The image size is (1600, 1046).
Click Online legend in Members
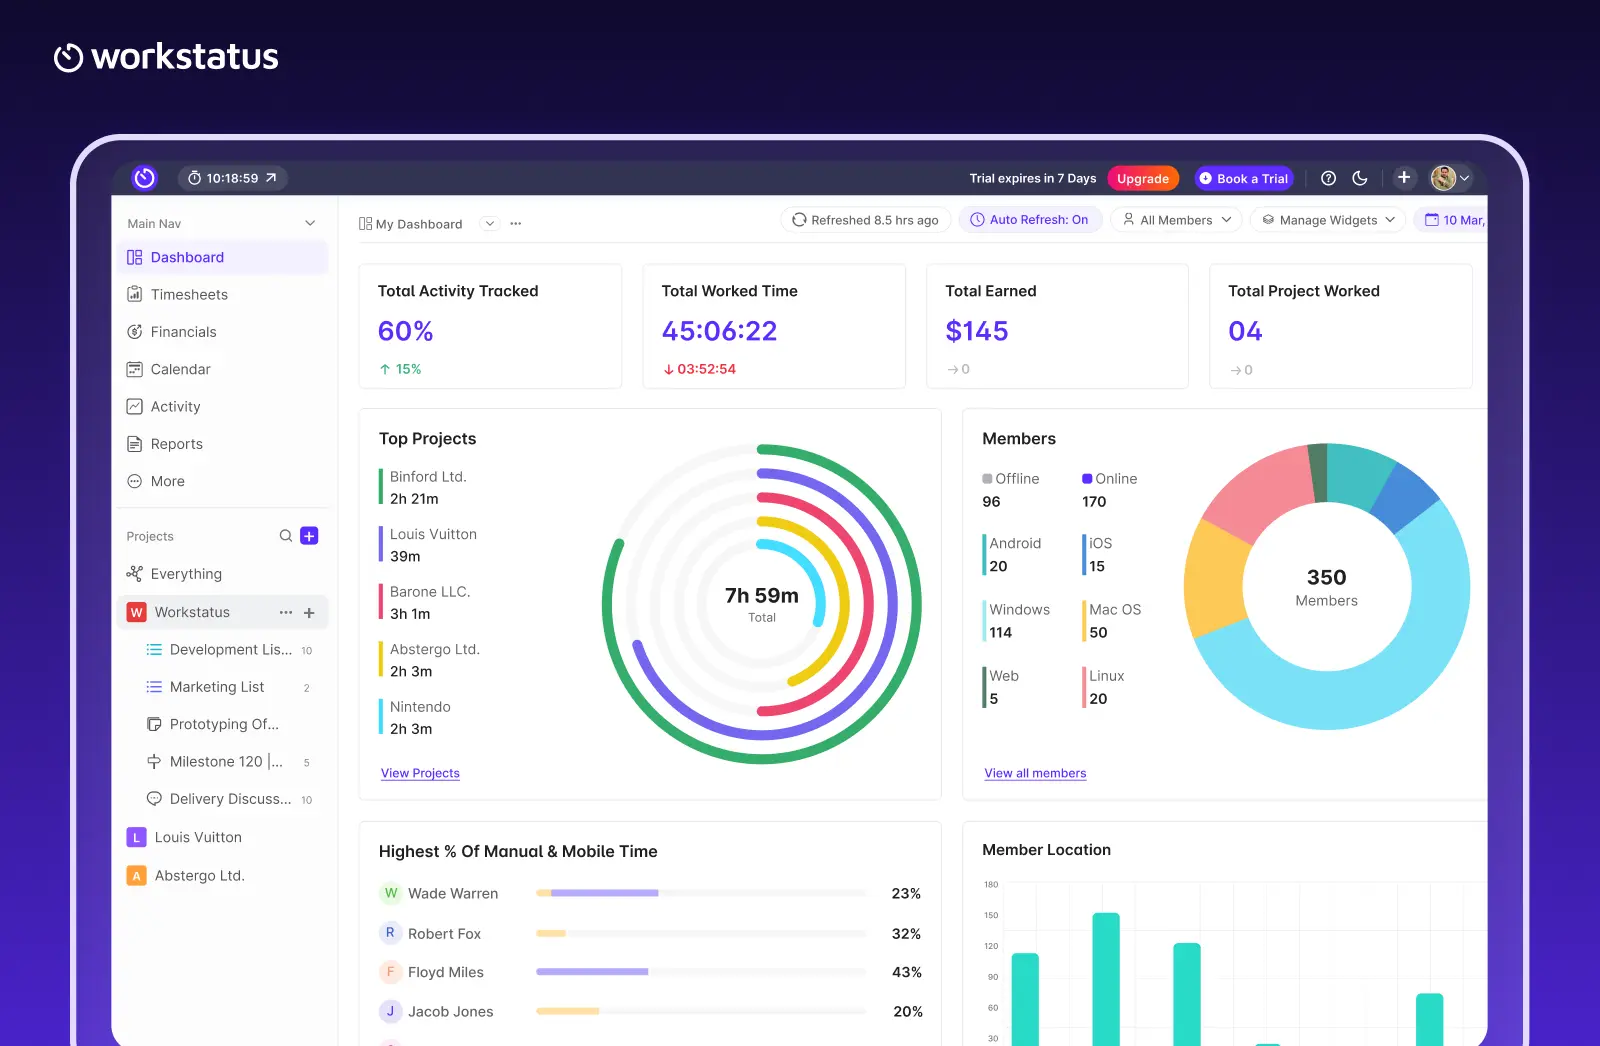click(x=1109, y=479)
